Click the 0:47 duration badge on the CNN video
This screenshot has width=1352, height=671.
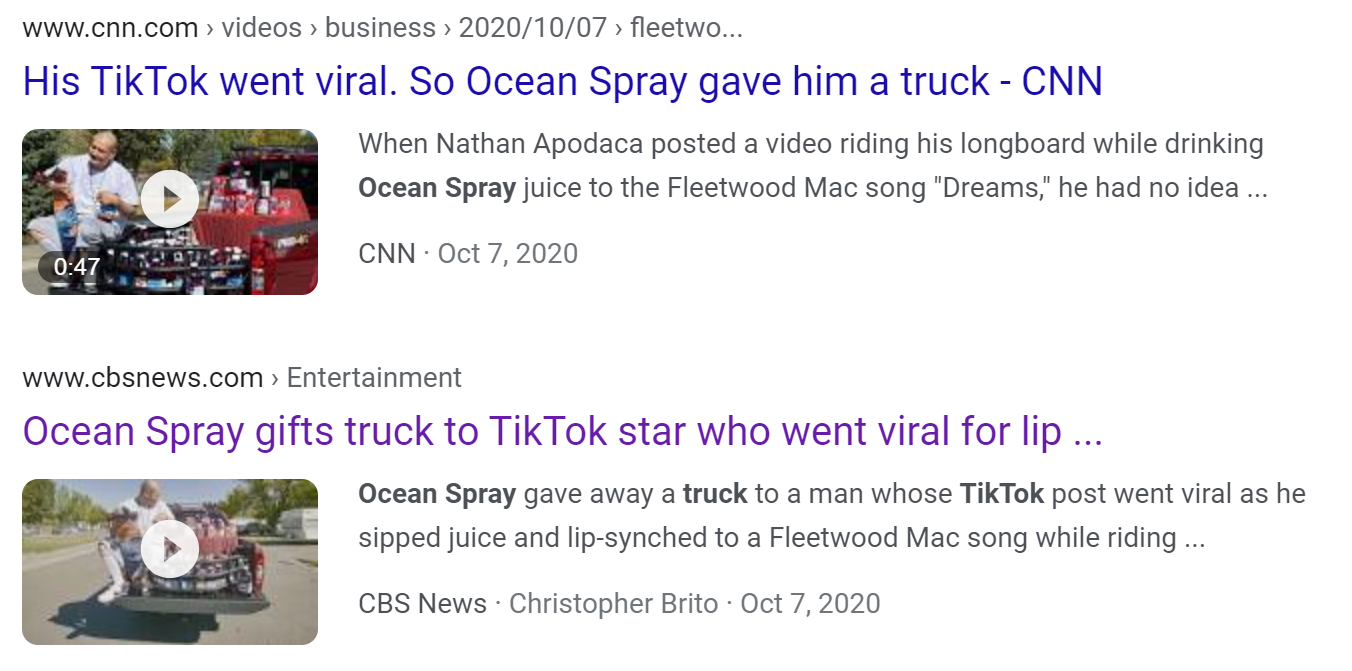pos(77,267)
